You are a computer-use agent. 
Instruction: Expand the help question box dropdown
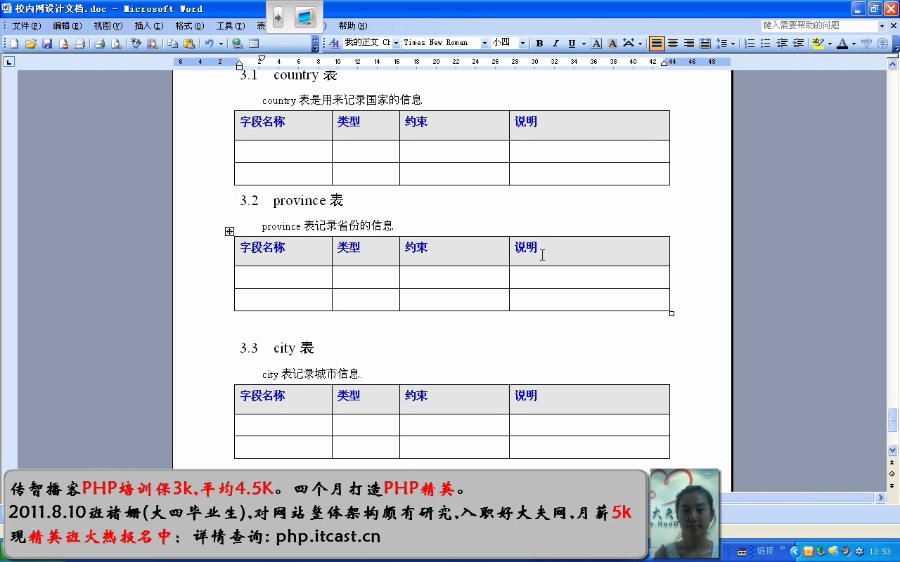pos(882,26)
